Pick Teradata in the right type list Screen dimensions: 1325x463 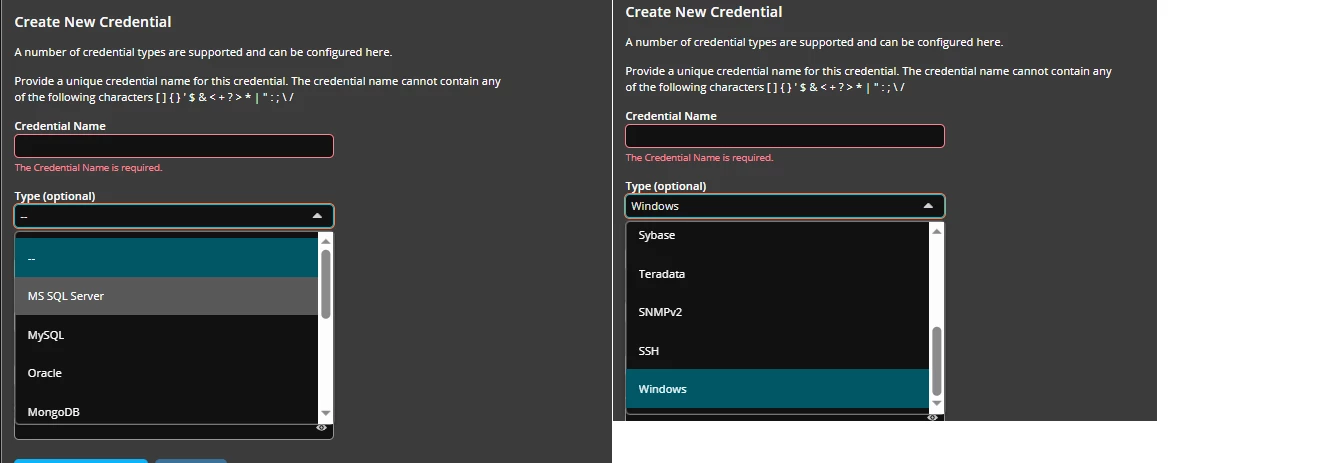pyautogui.click(x=777, y=273)
